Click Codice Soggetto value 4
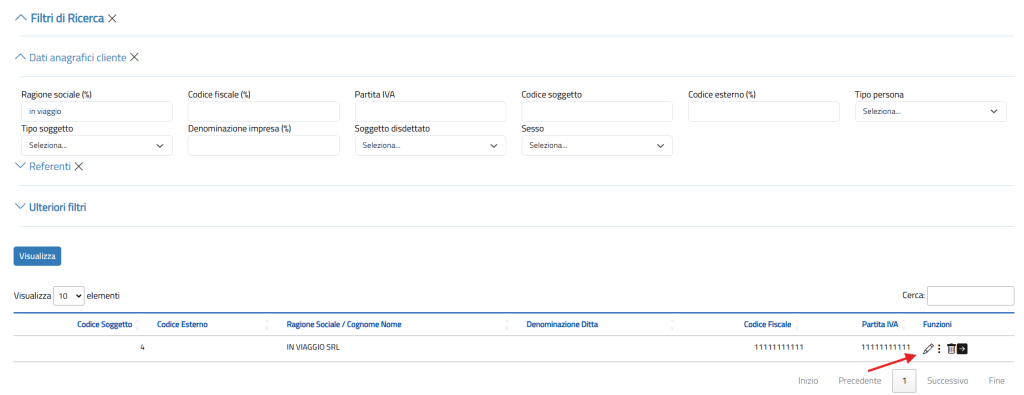The image size is (1024, 395). tap(142, 348)
